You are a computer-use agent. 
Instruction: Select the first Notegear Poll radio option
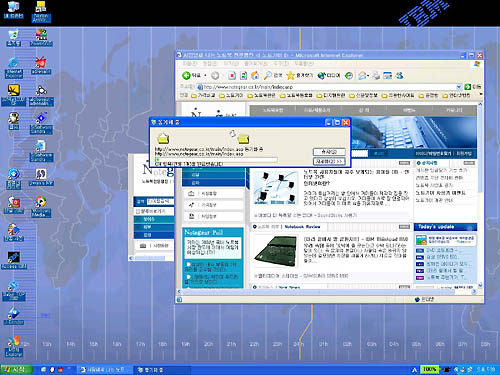click(x=188, y=265)
